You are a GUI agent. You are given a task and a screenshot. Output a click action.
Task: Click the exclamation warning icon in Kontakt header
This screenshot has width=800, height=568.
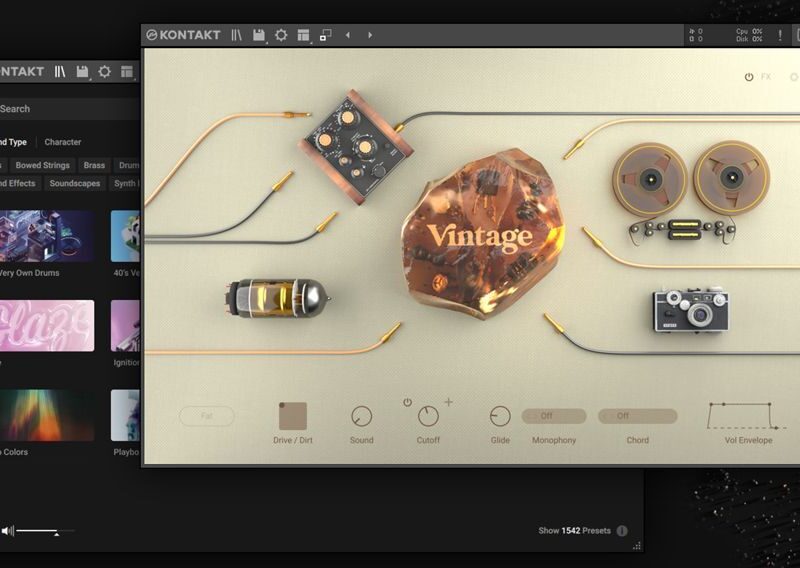780,35
